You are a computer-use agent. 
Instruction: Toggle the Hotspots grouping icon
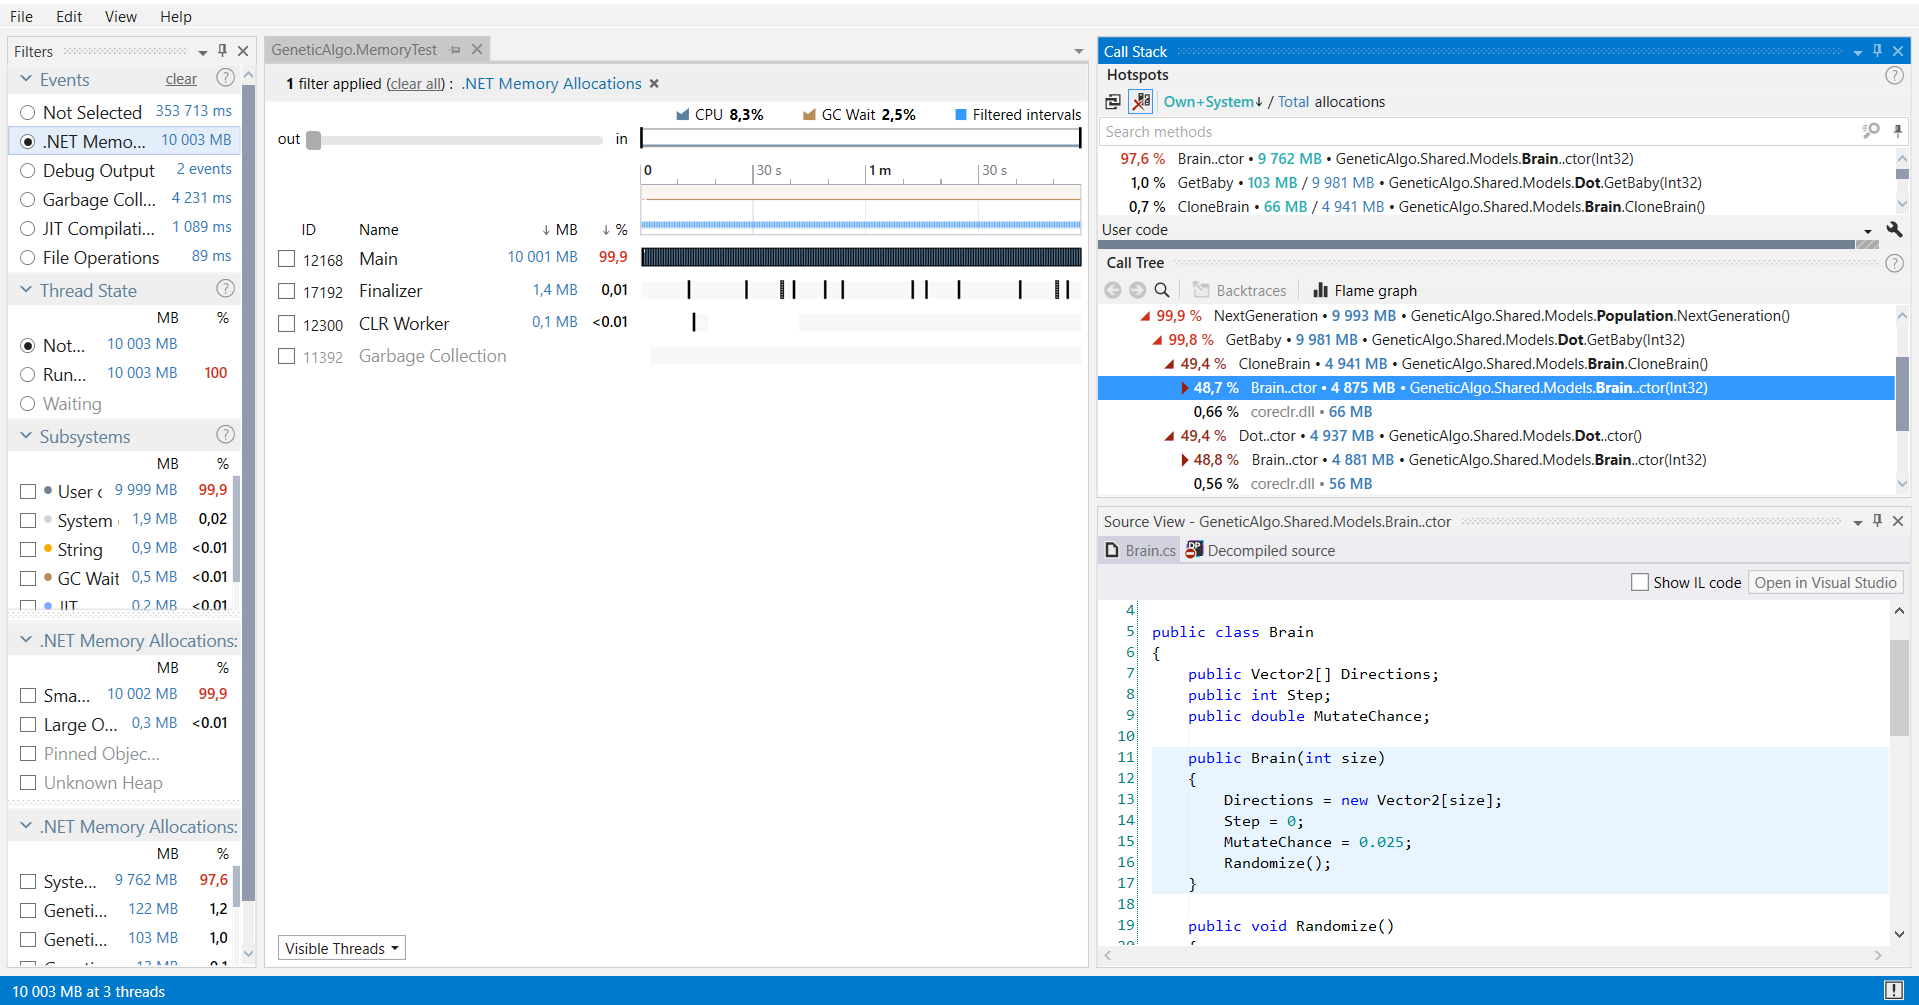pos(1113,102)
